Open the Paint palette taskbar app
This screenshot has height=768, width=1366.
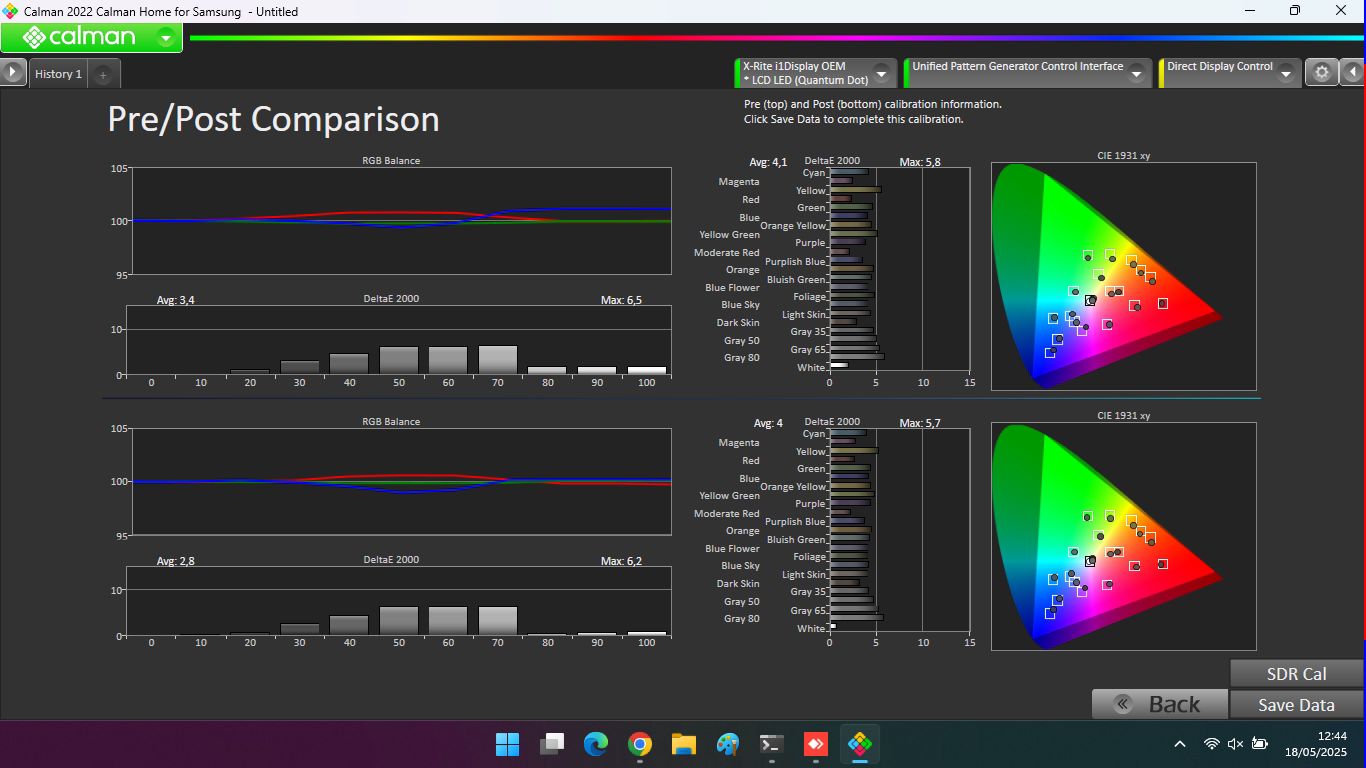728,744
